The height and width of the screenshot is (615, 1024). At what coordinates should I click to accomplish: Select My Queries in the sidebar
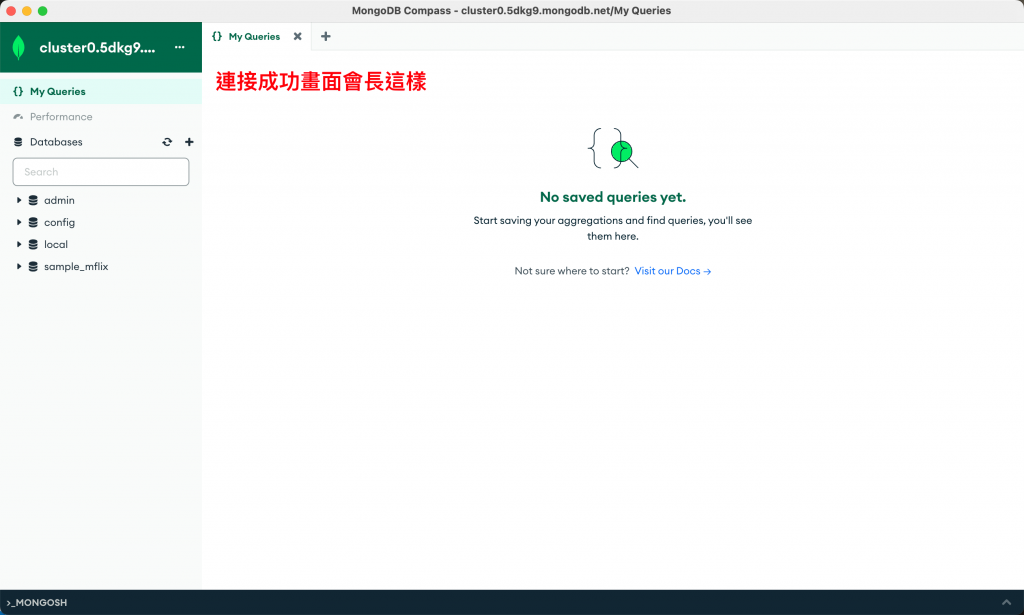(x=101, y=91)
